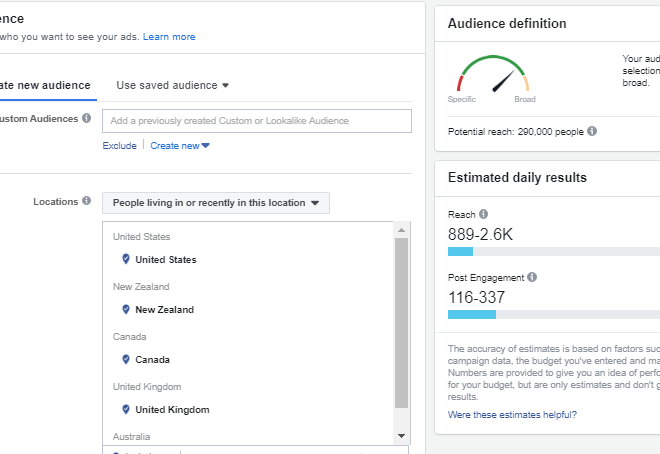Screen dimensions: 660x454
Task: Click the scrollbar up arrow in locations list
Action: 401,230
